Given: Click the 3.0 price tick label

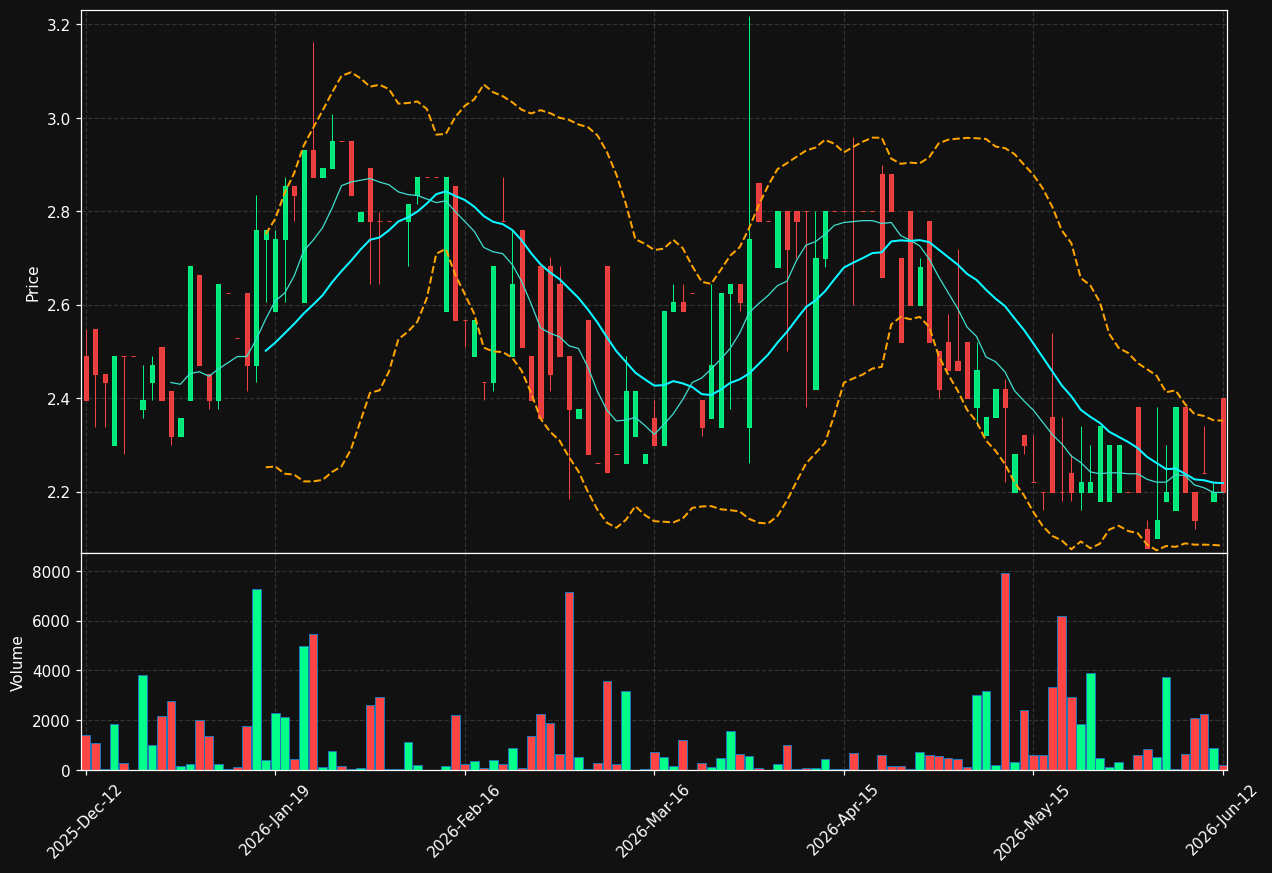Looking at the screenshot, I should (61, 119).
